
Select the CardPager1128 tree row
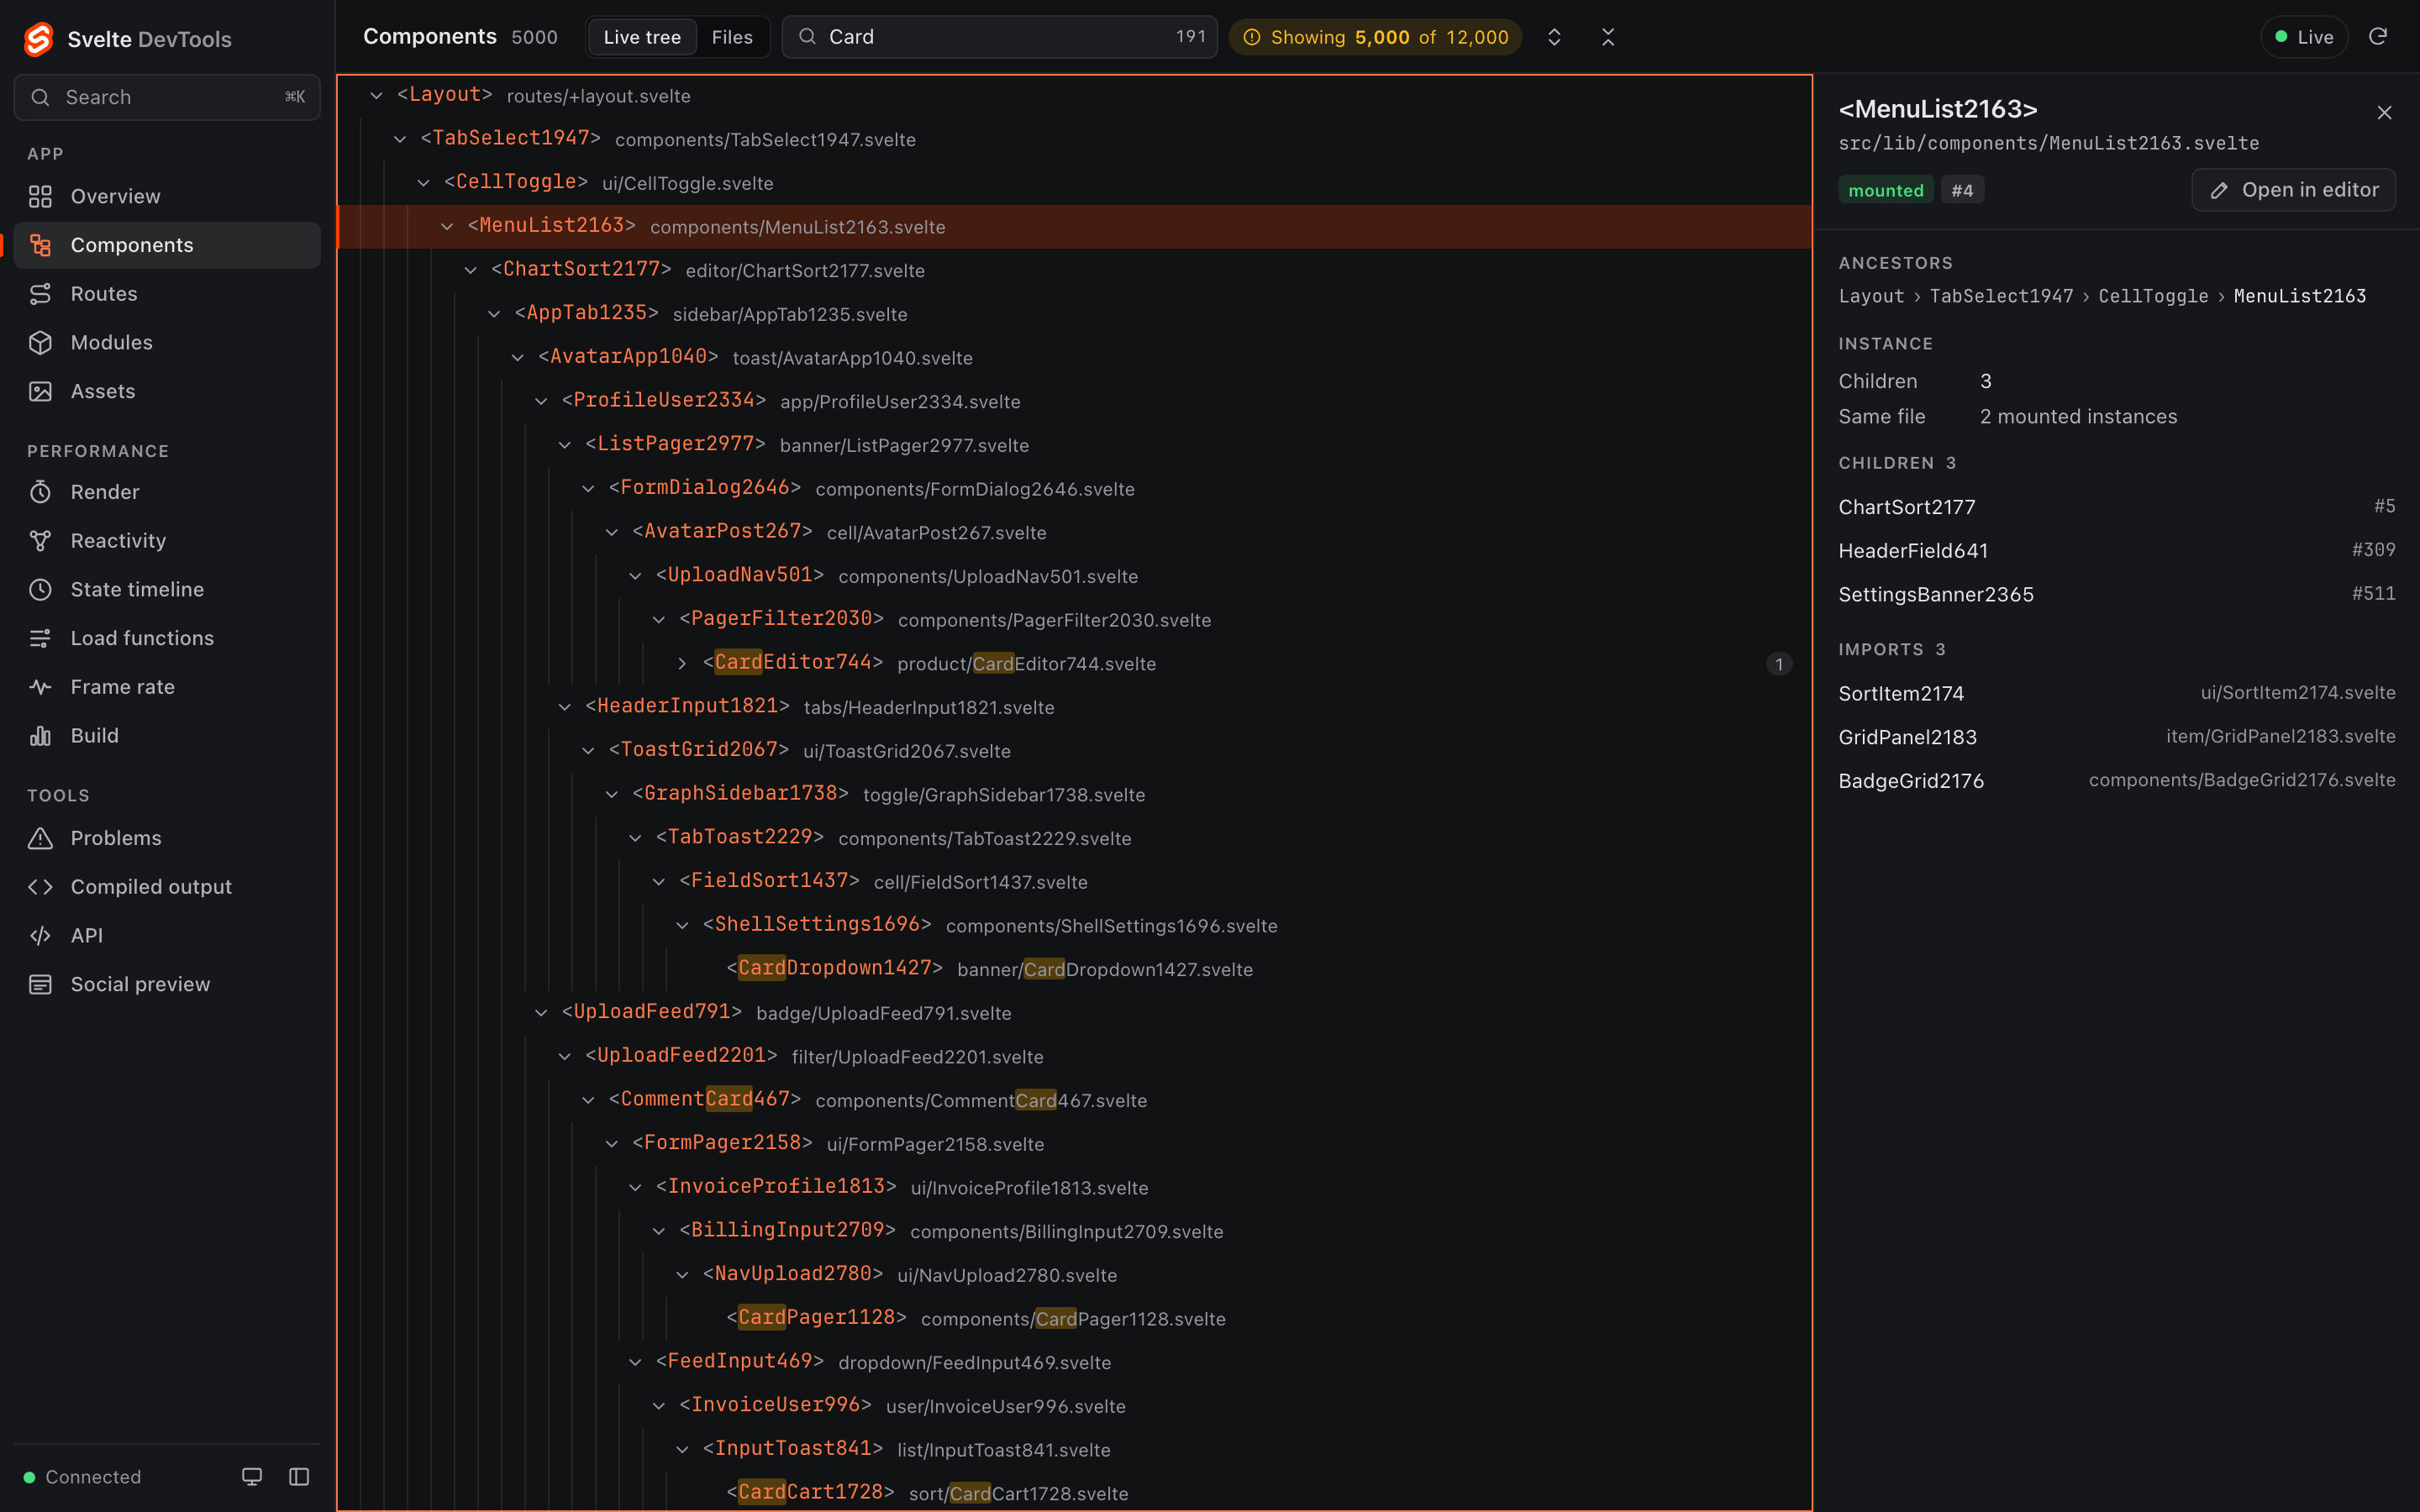1074,1318
